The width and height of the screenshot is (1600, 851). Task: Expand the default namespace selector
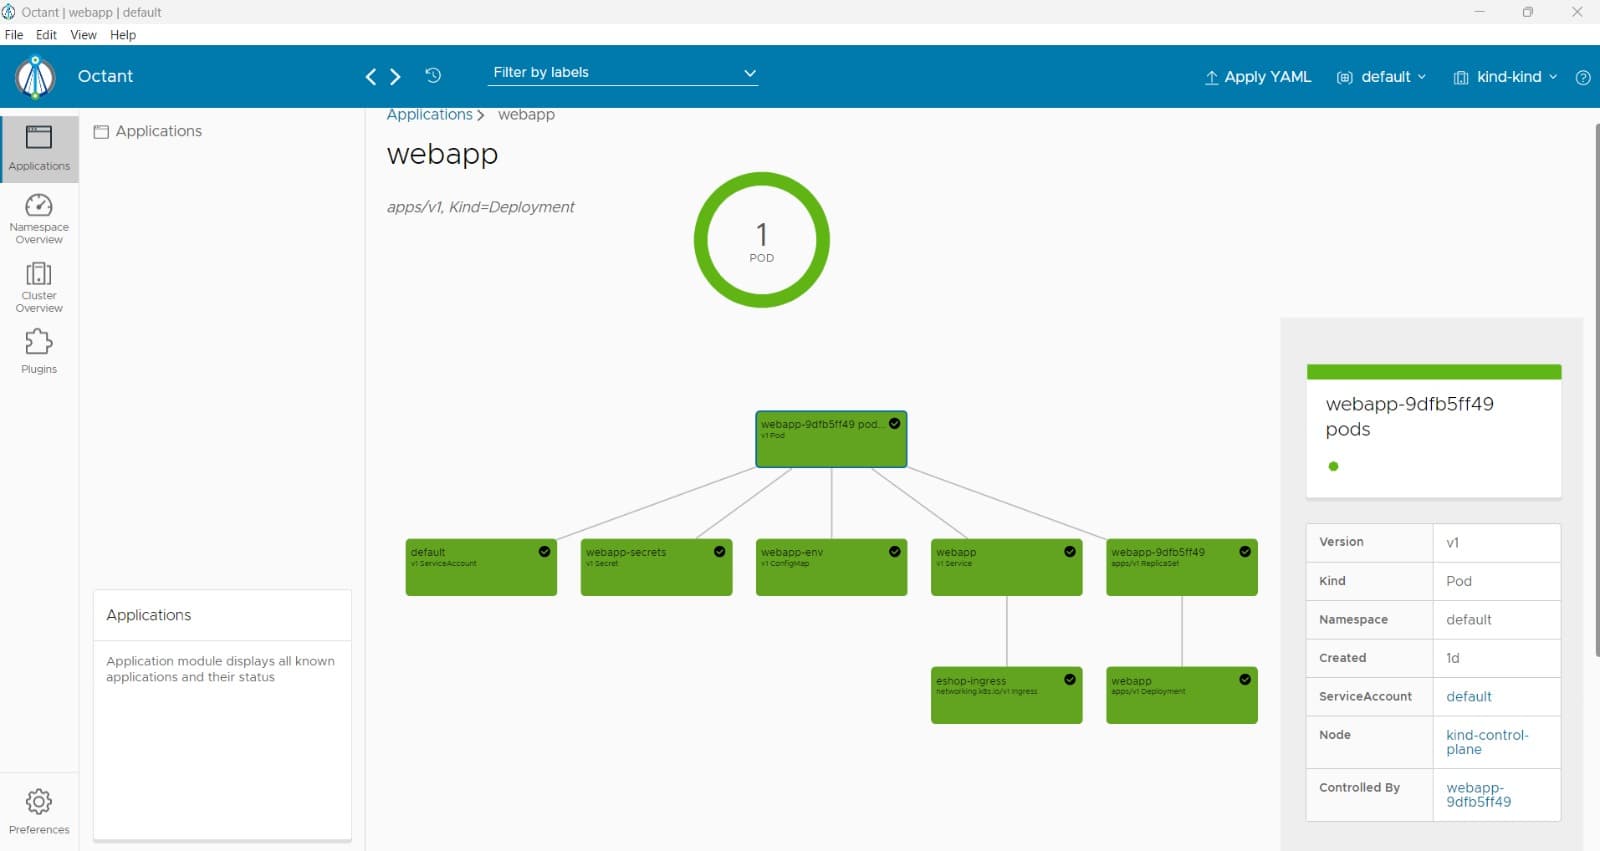pyautogui.click(x=1382, y=77)
